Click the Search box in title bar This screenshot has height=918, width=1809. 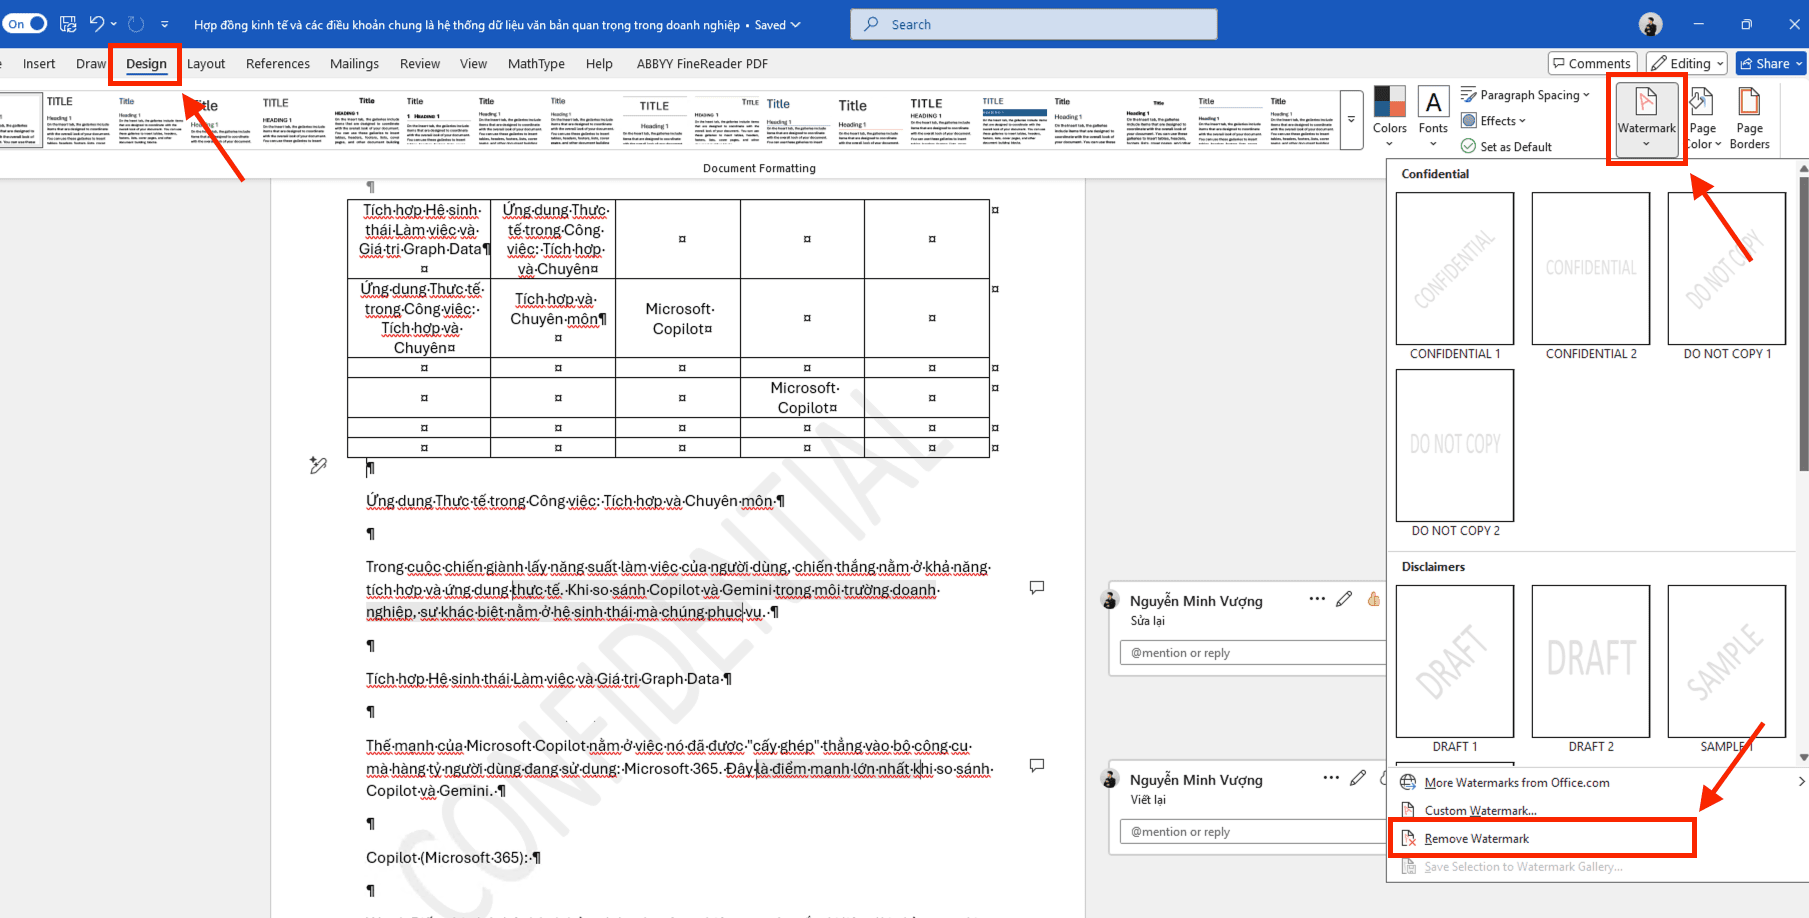coord(1034,24)
